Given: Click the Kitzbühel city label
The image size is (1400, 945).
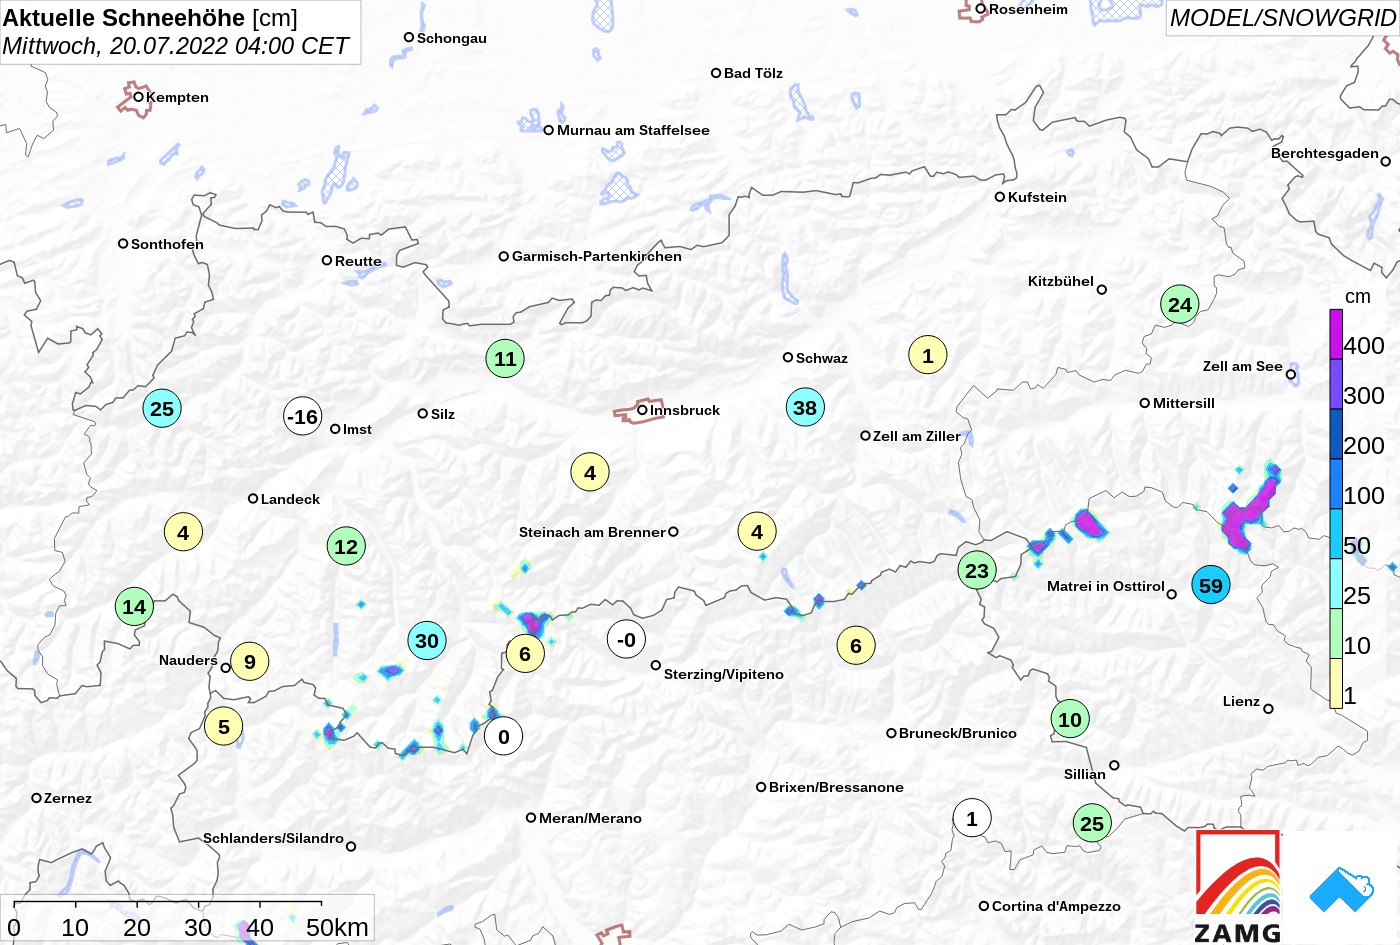Looking at the screenshot, I should point(1061,281).
